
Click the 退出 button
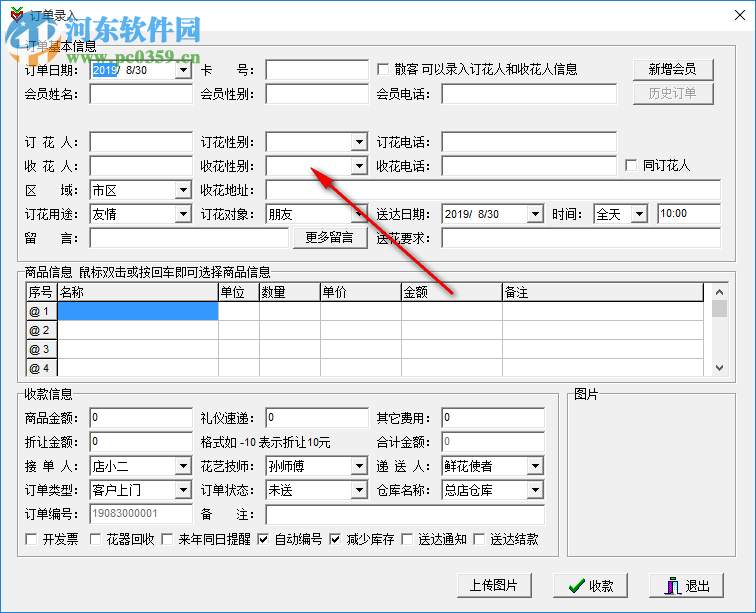(x=687, y=586)
